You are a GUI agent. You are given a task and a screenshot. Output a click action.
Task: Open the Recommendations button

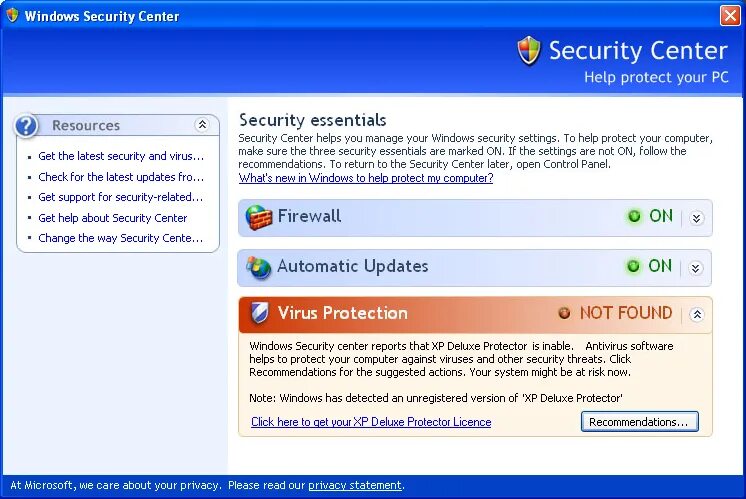(639, 421)
